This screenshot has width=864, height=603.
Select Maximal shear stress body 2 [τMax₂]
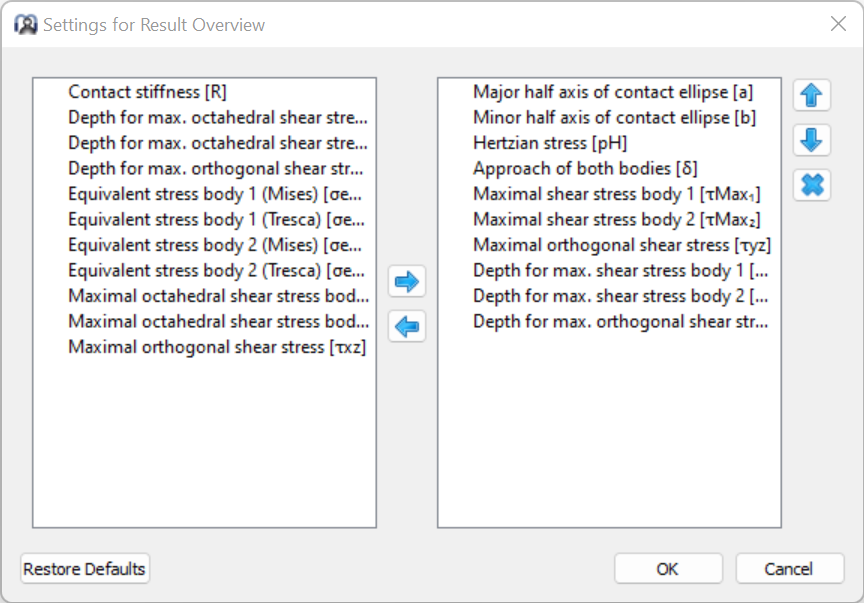click(611, 220)
